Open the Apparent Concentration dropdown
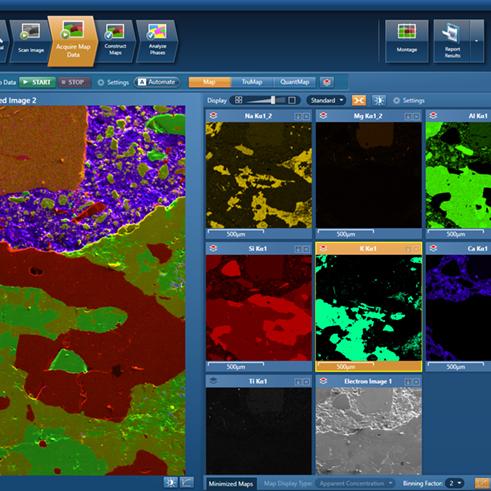This screenshot has height=491, width=491. pos(355,483)
